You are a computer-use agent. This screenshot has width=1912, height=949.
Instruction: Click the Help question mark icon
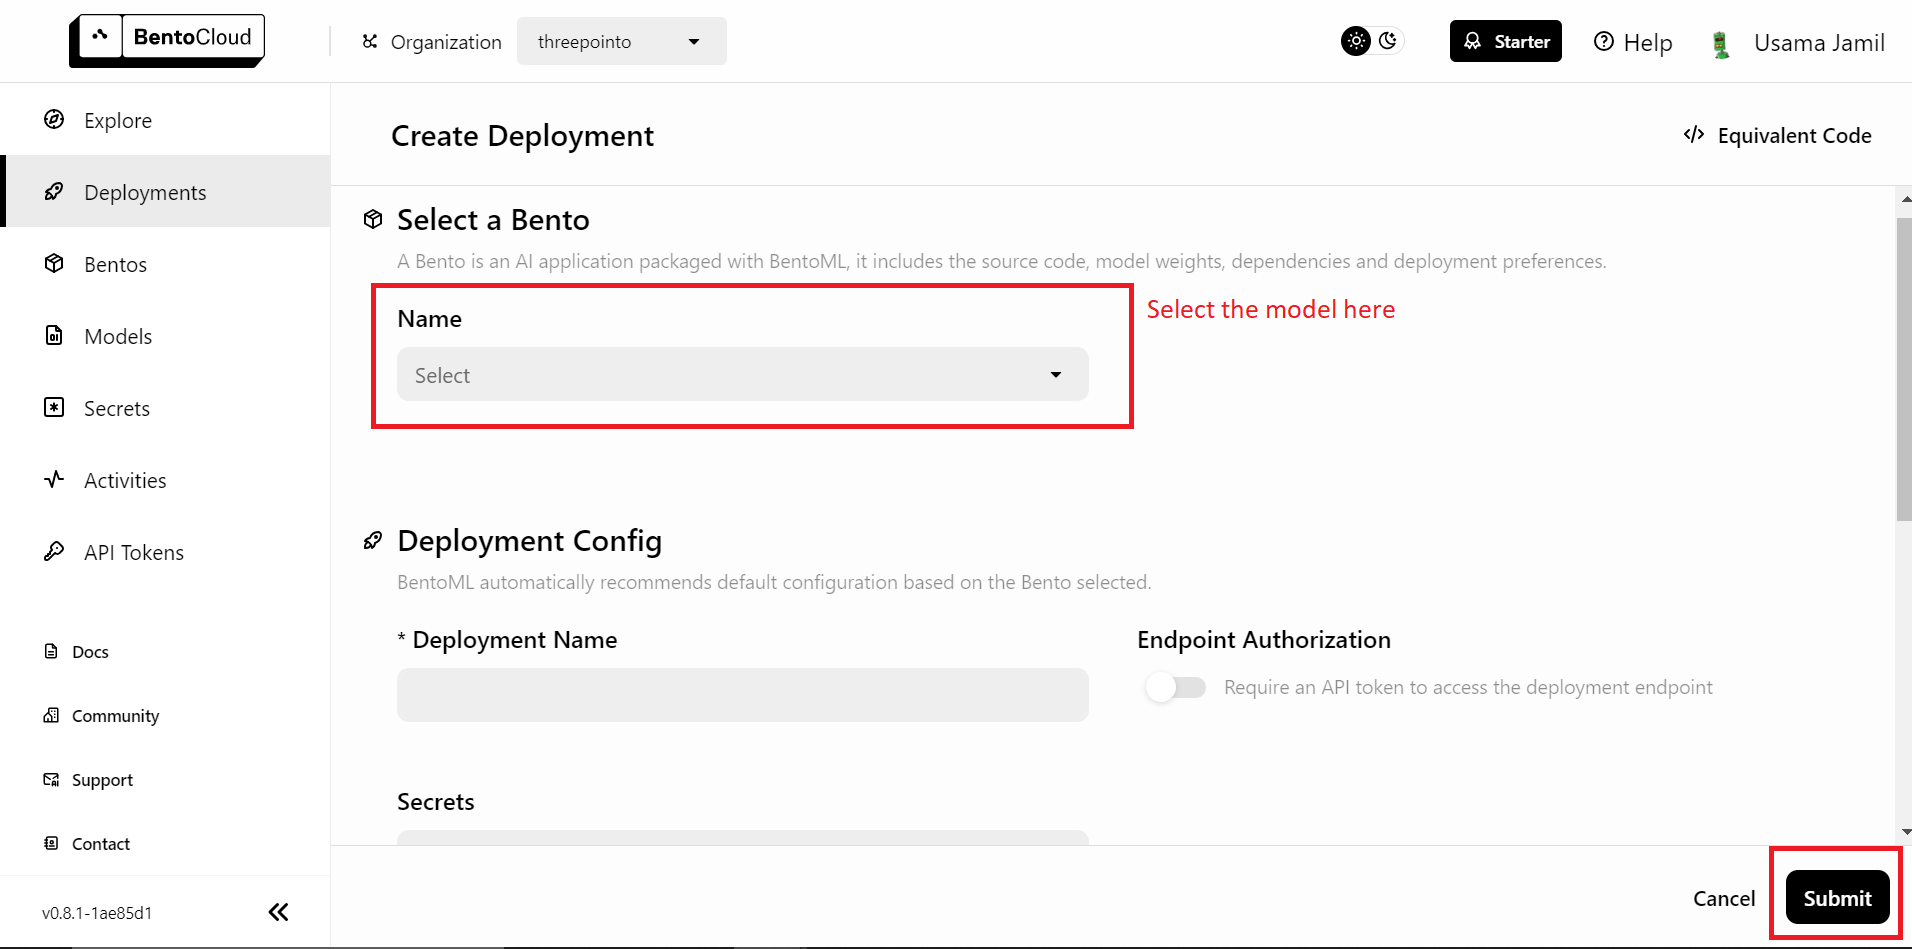coord(1604,41)
